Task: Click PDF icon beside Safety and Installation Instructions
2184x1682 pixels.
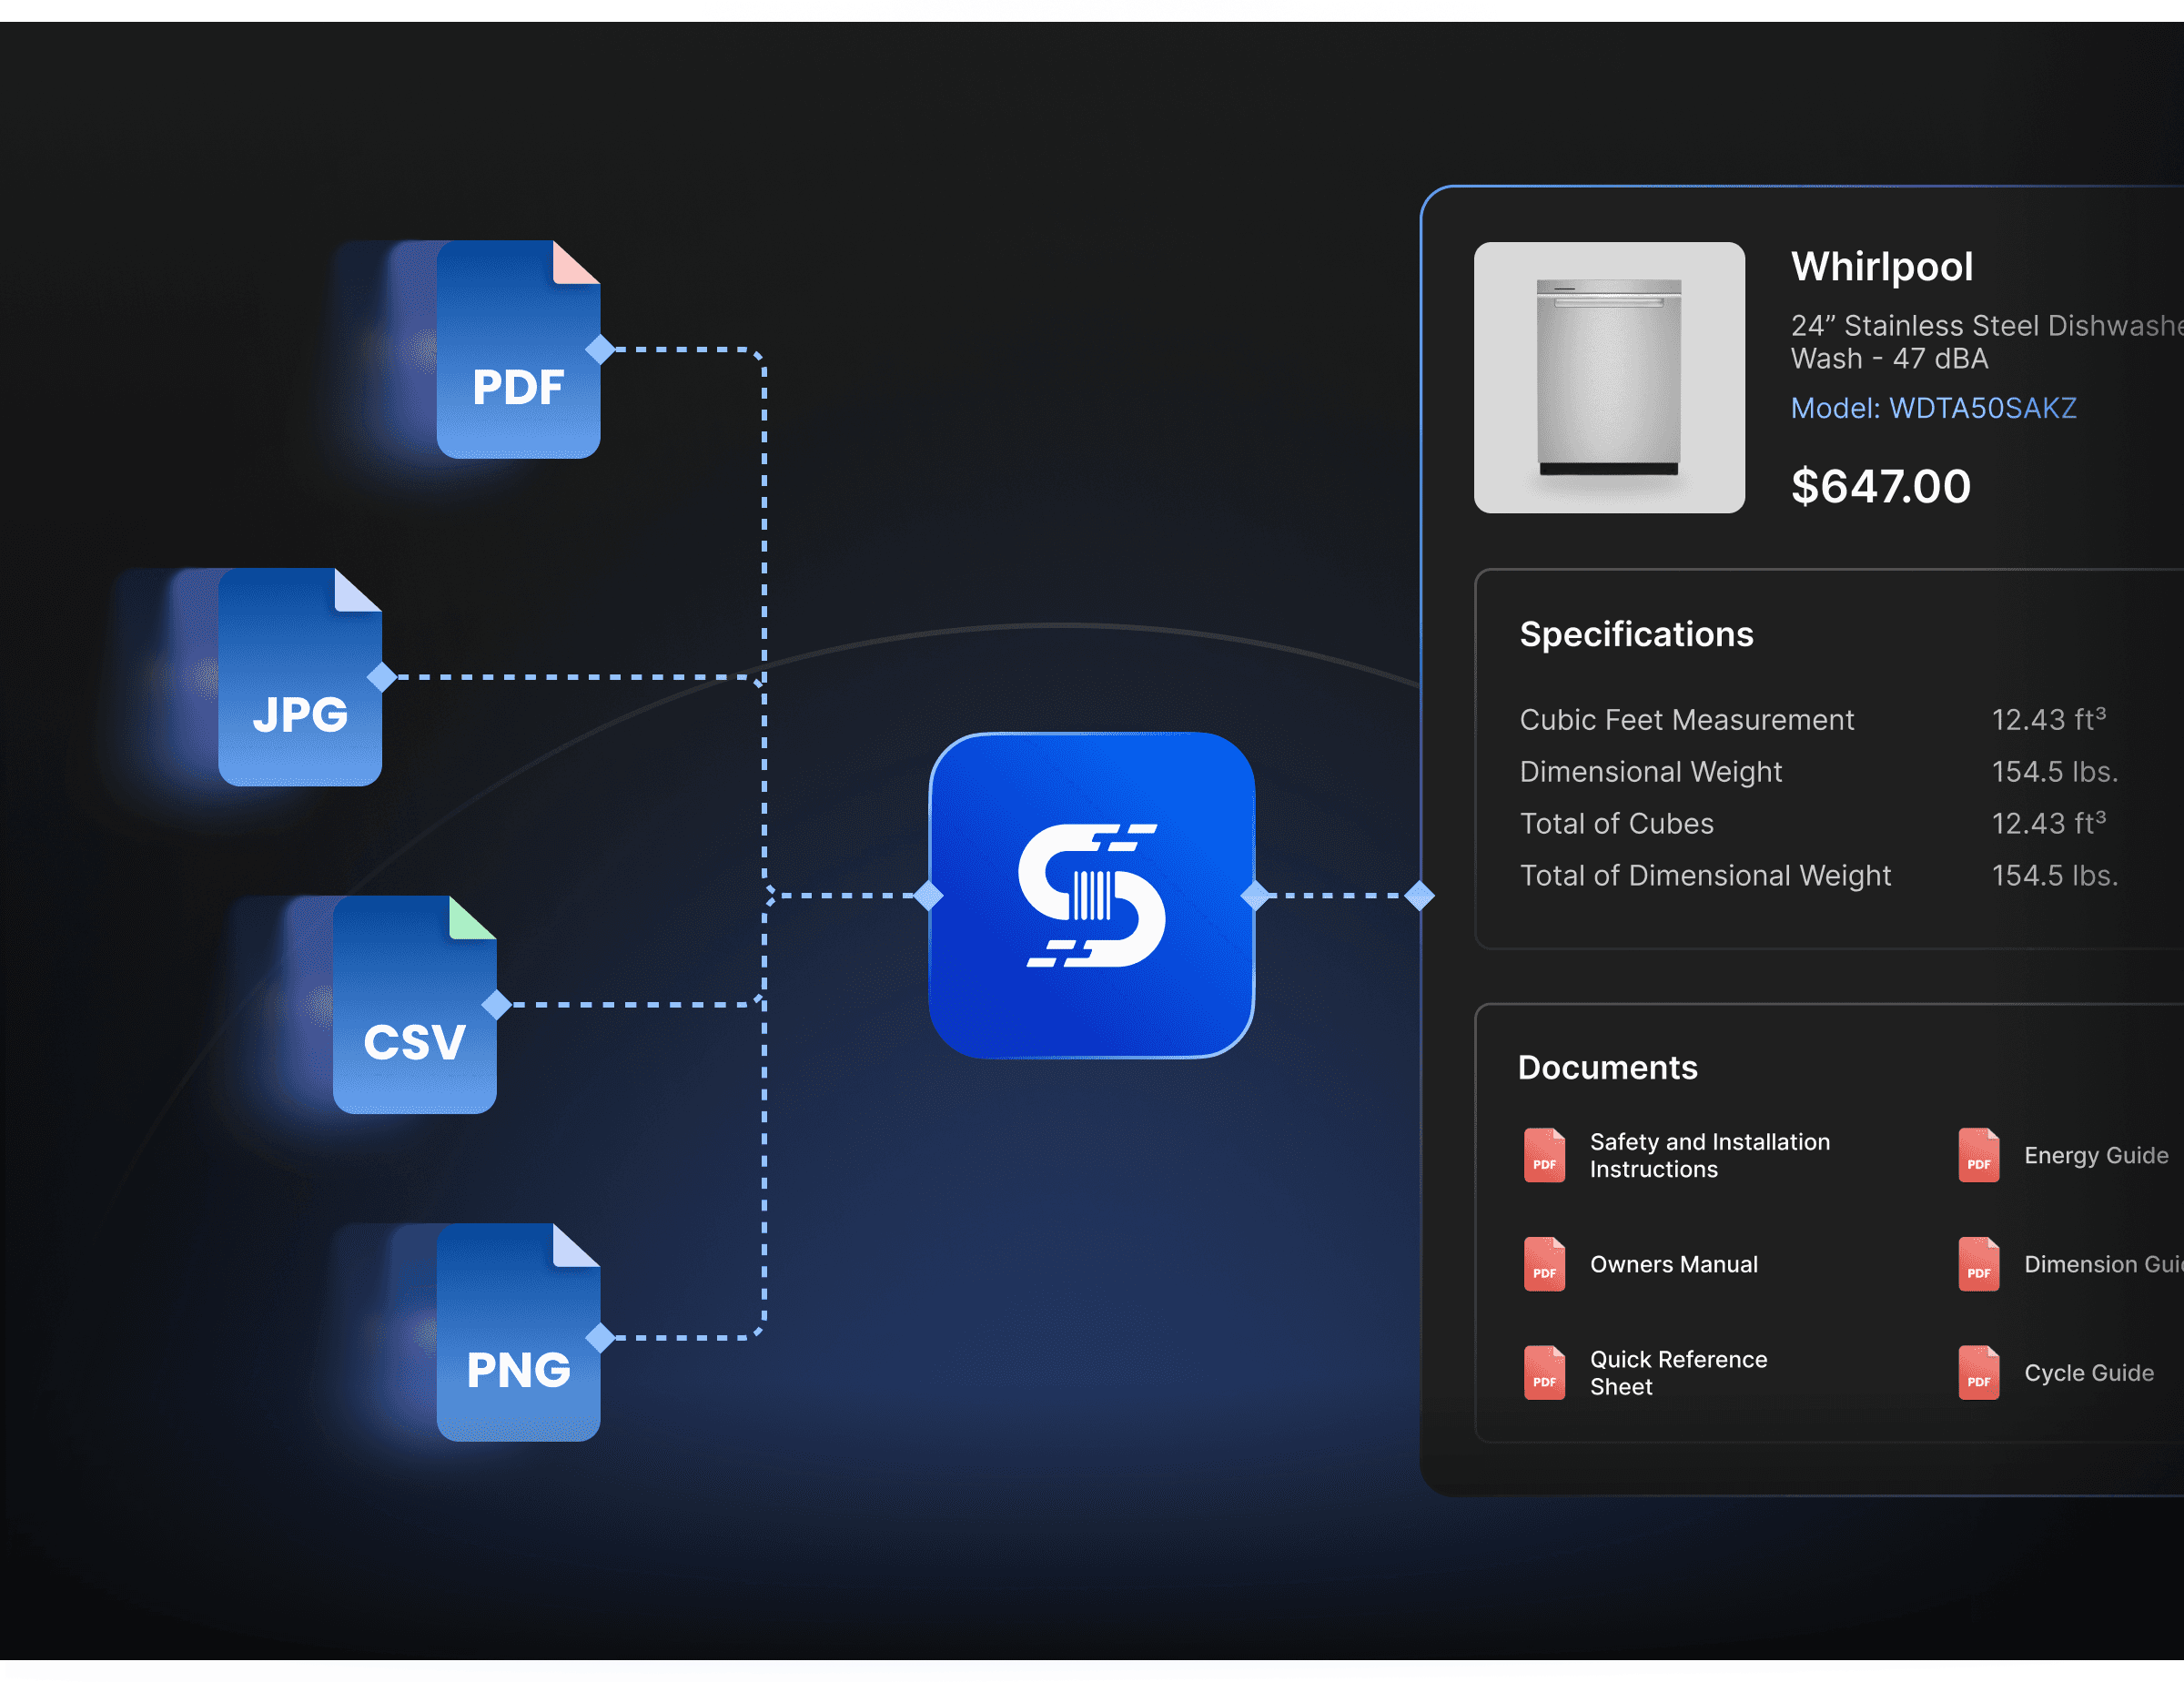Action: coord(1544,1155)
